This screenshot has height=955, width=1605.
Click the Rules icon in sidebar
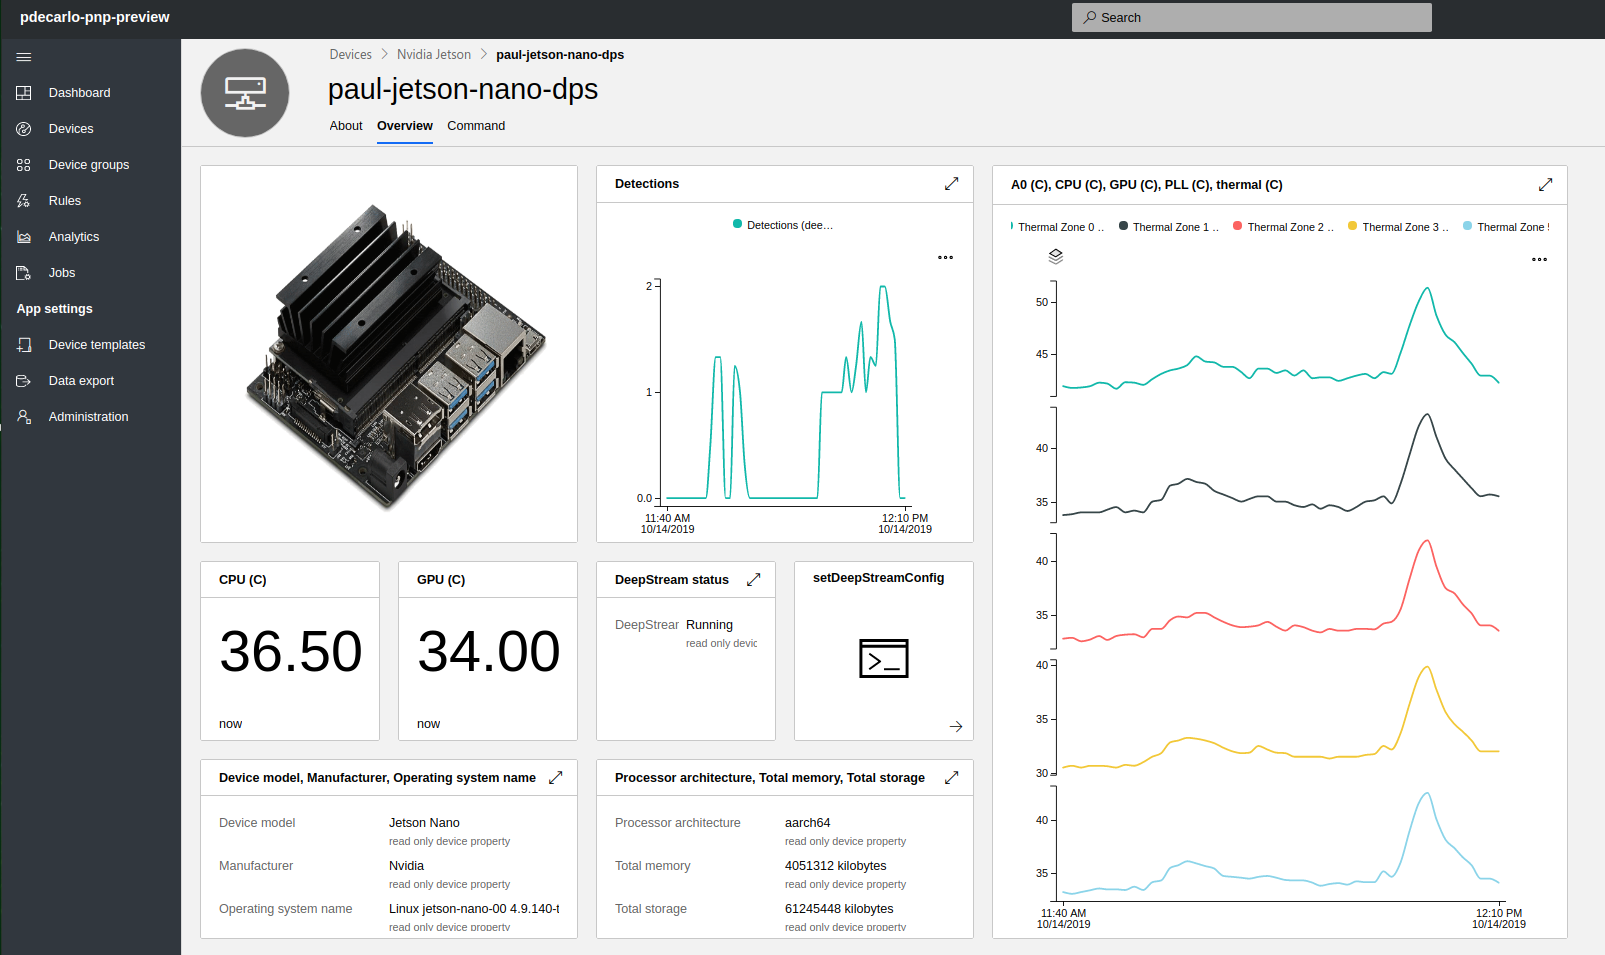click(x=24, y=200)
